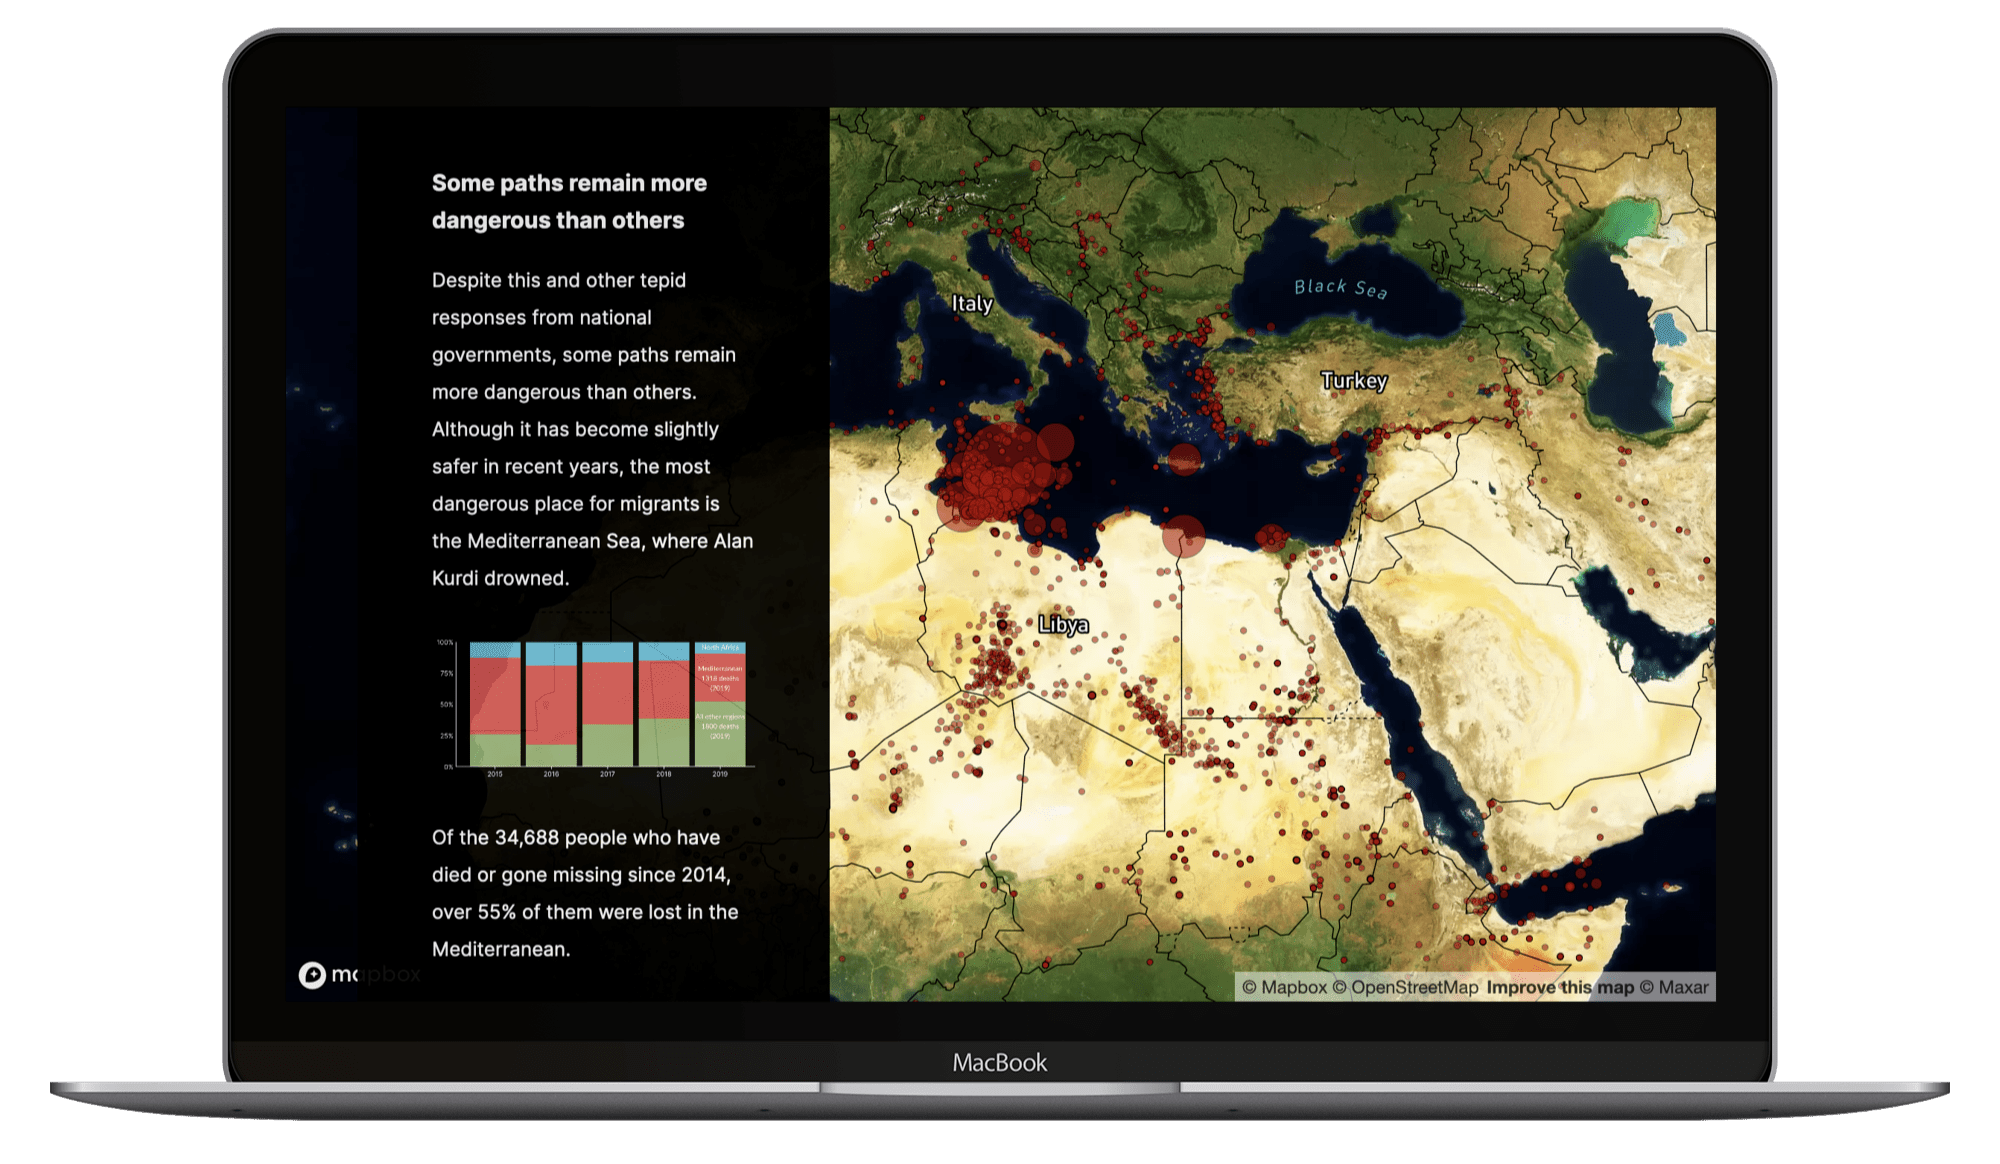Image resolution: width=2000 pixels, height=1164 pixels.
Task: Open the © Mapbox attribution link
Action: tap(1284, 987)
